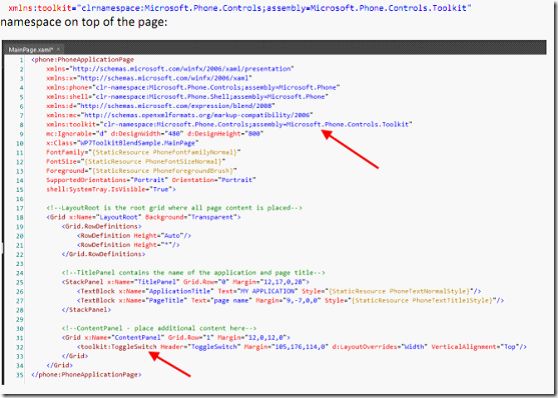558x398 pixels.
Task: Click xmlns:toolkit in the article text above editor
Action: pyautogui.click(x=40, y=7)
